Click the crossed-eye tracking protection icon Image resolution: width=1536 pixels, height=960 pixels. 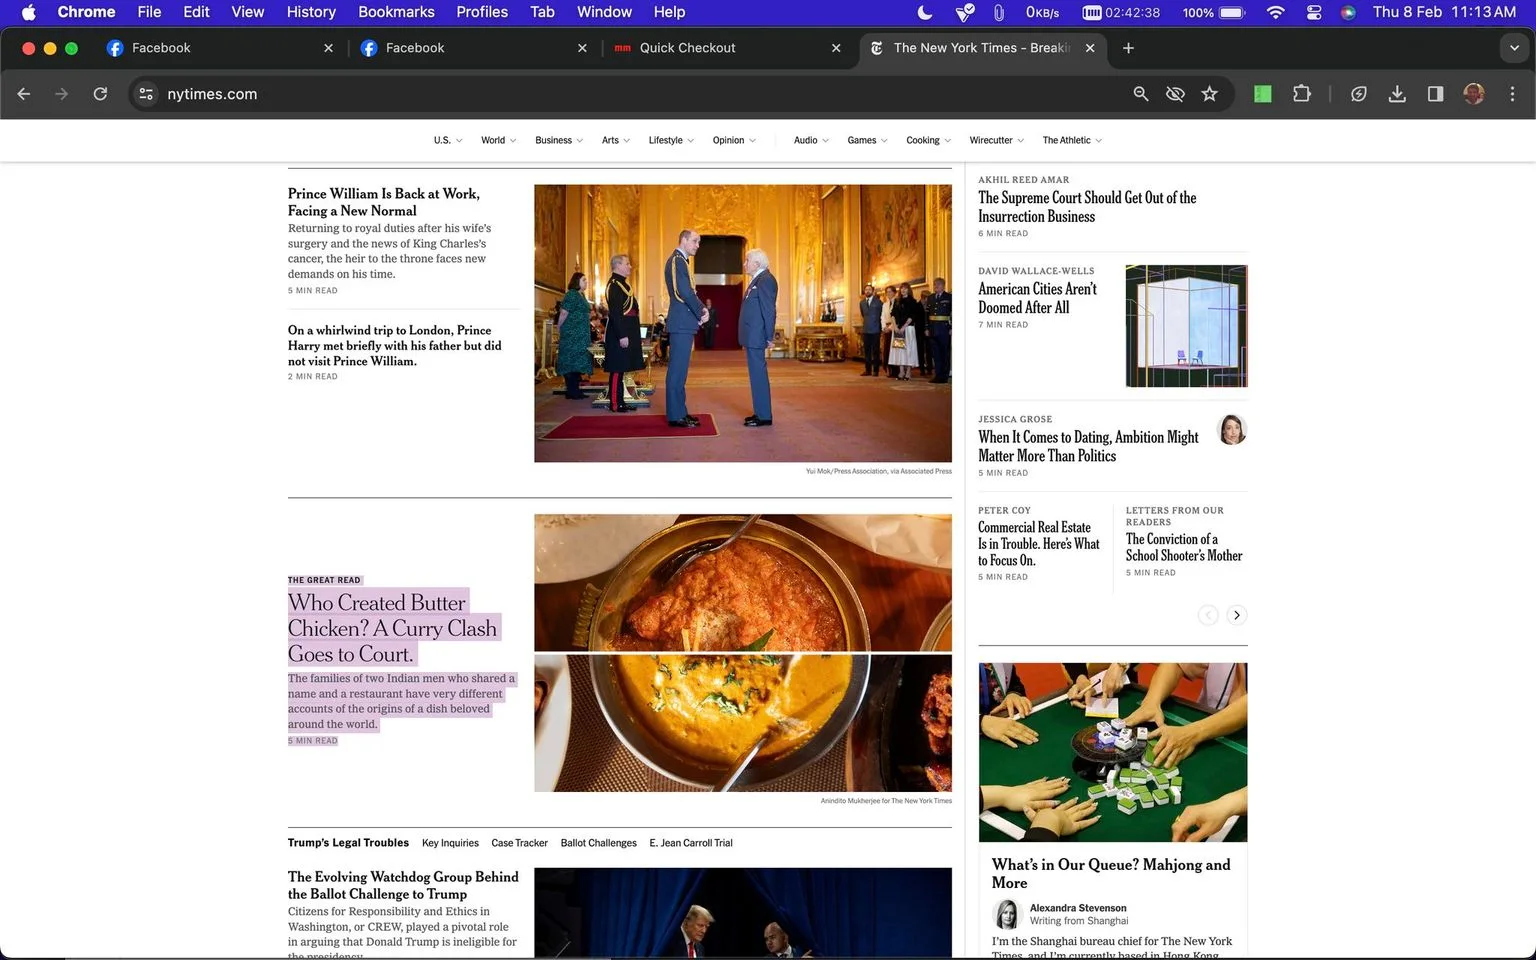point(1175,94)
